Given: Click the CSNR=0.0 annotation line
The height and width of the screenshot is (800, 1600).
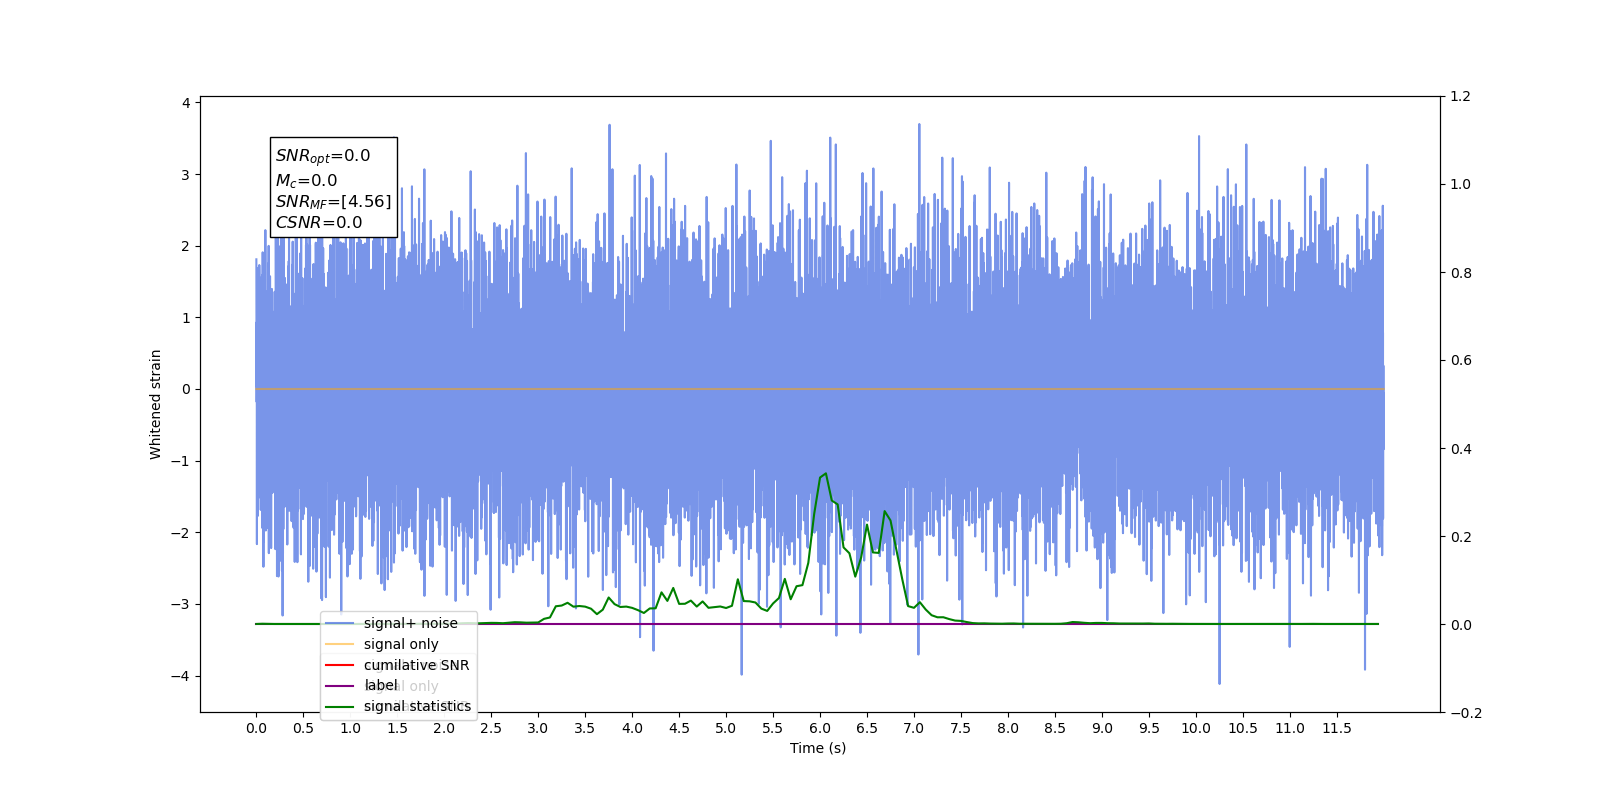Looking at the screenshot, I should click(x=319, y=223).
